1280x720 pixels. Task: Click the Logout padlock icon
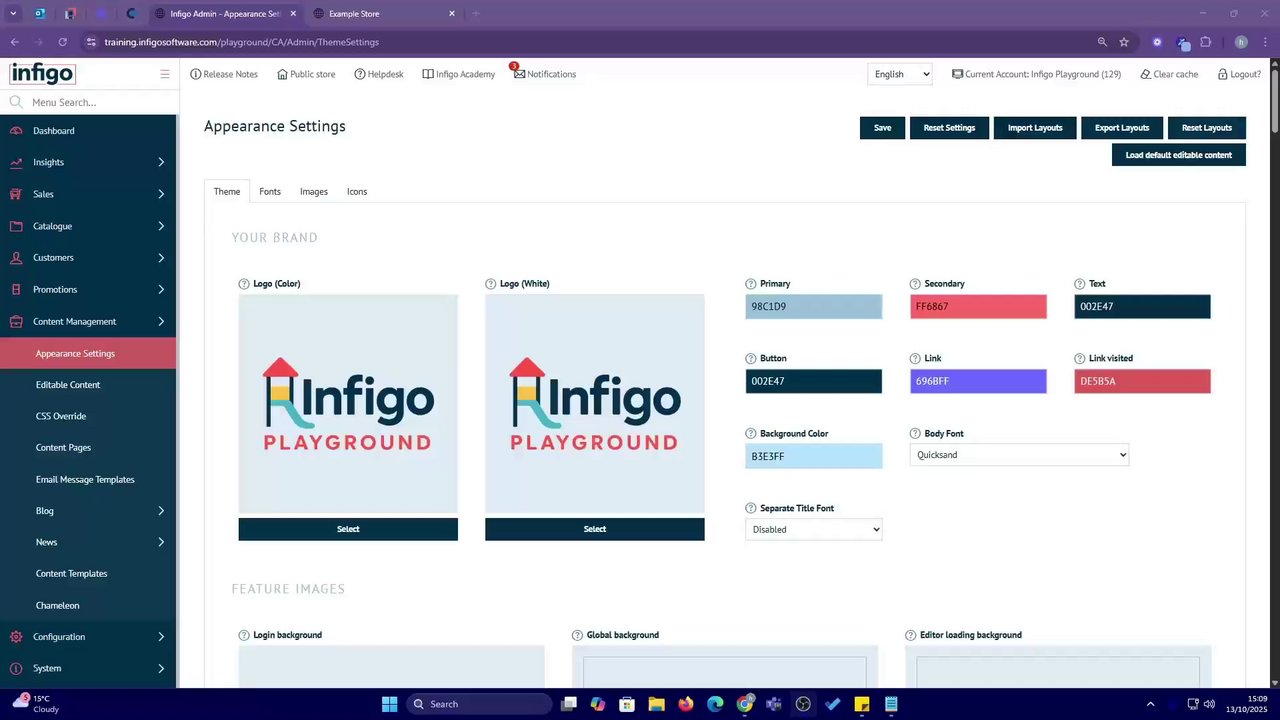pyautogui.click(x=1222, y=74)
